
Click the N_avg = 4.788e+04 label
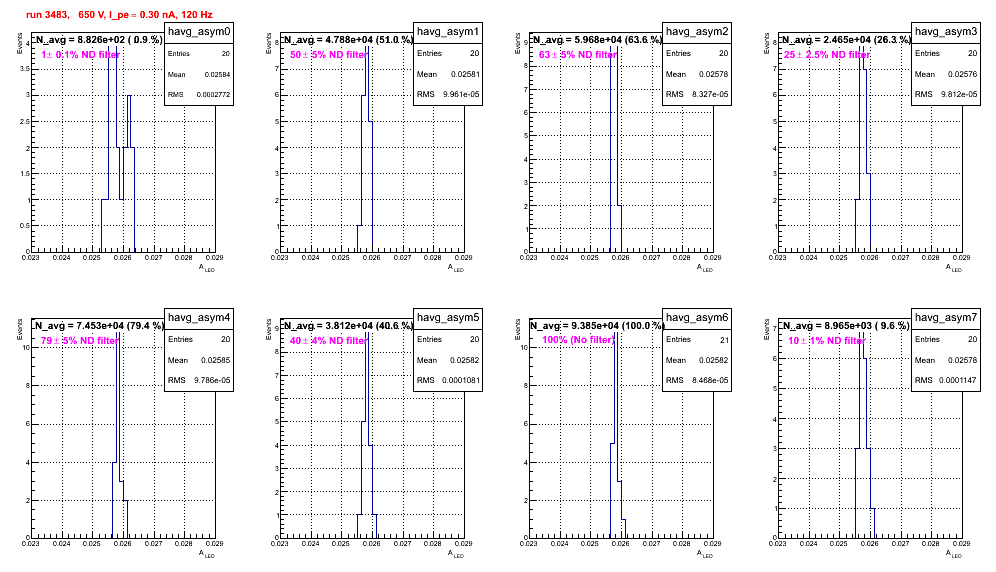pos(348,40)
